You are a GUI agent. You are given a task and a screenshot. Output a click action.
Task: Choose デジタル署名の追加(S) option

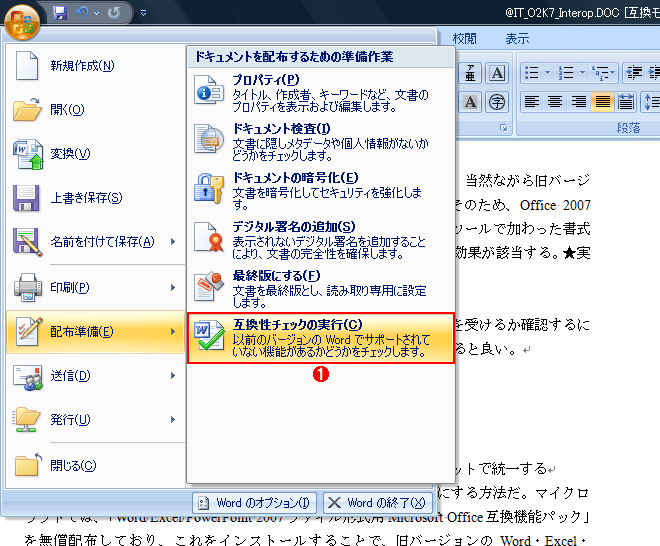pyautogui.click(x=321, y=240)
